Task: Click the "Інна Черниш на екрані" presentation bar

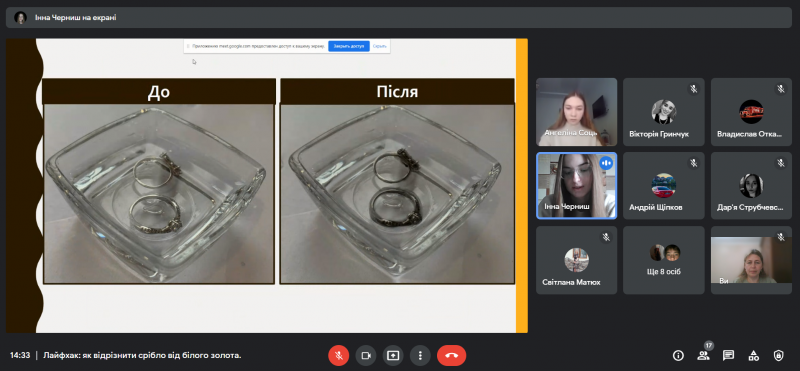Action: (x=399, y=17)
